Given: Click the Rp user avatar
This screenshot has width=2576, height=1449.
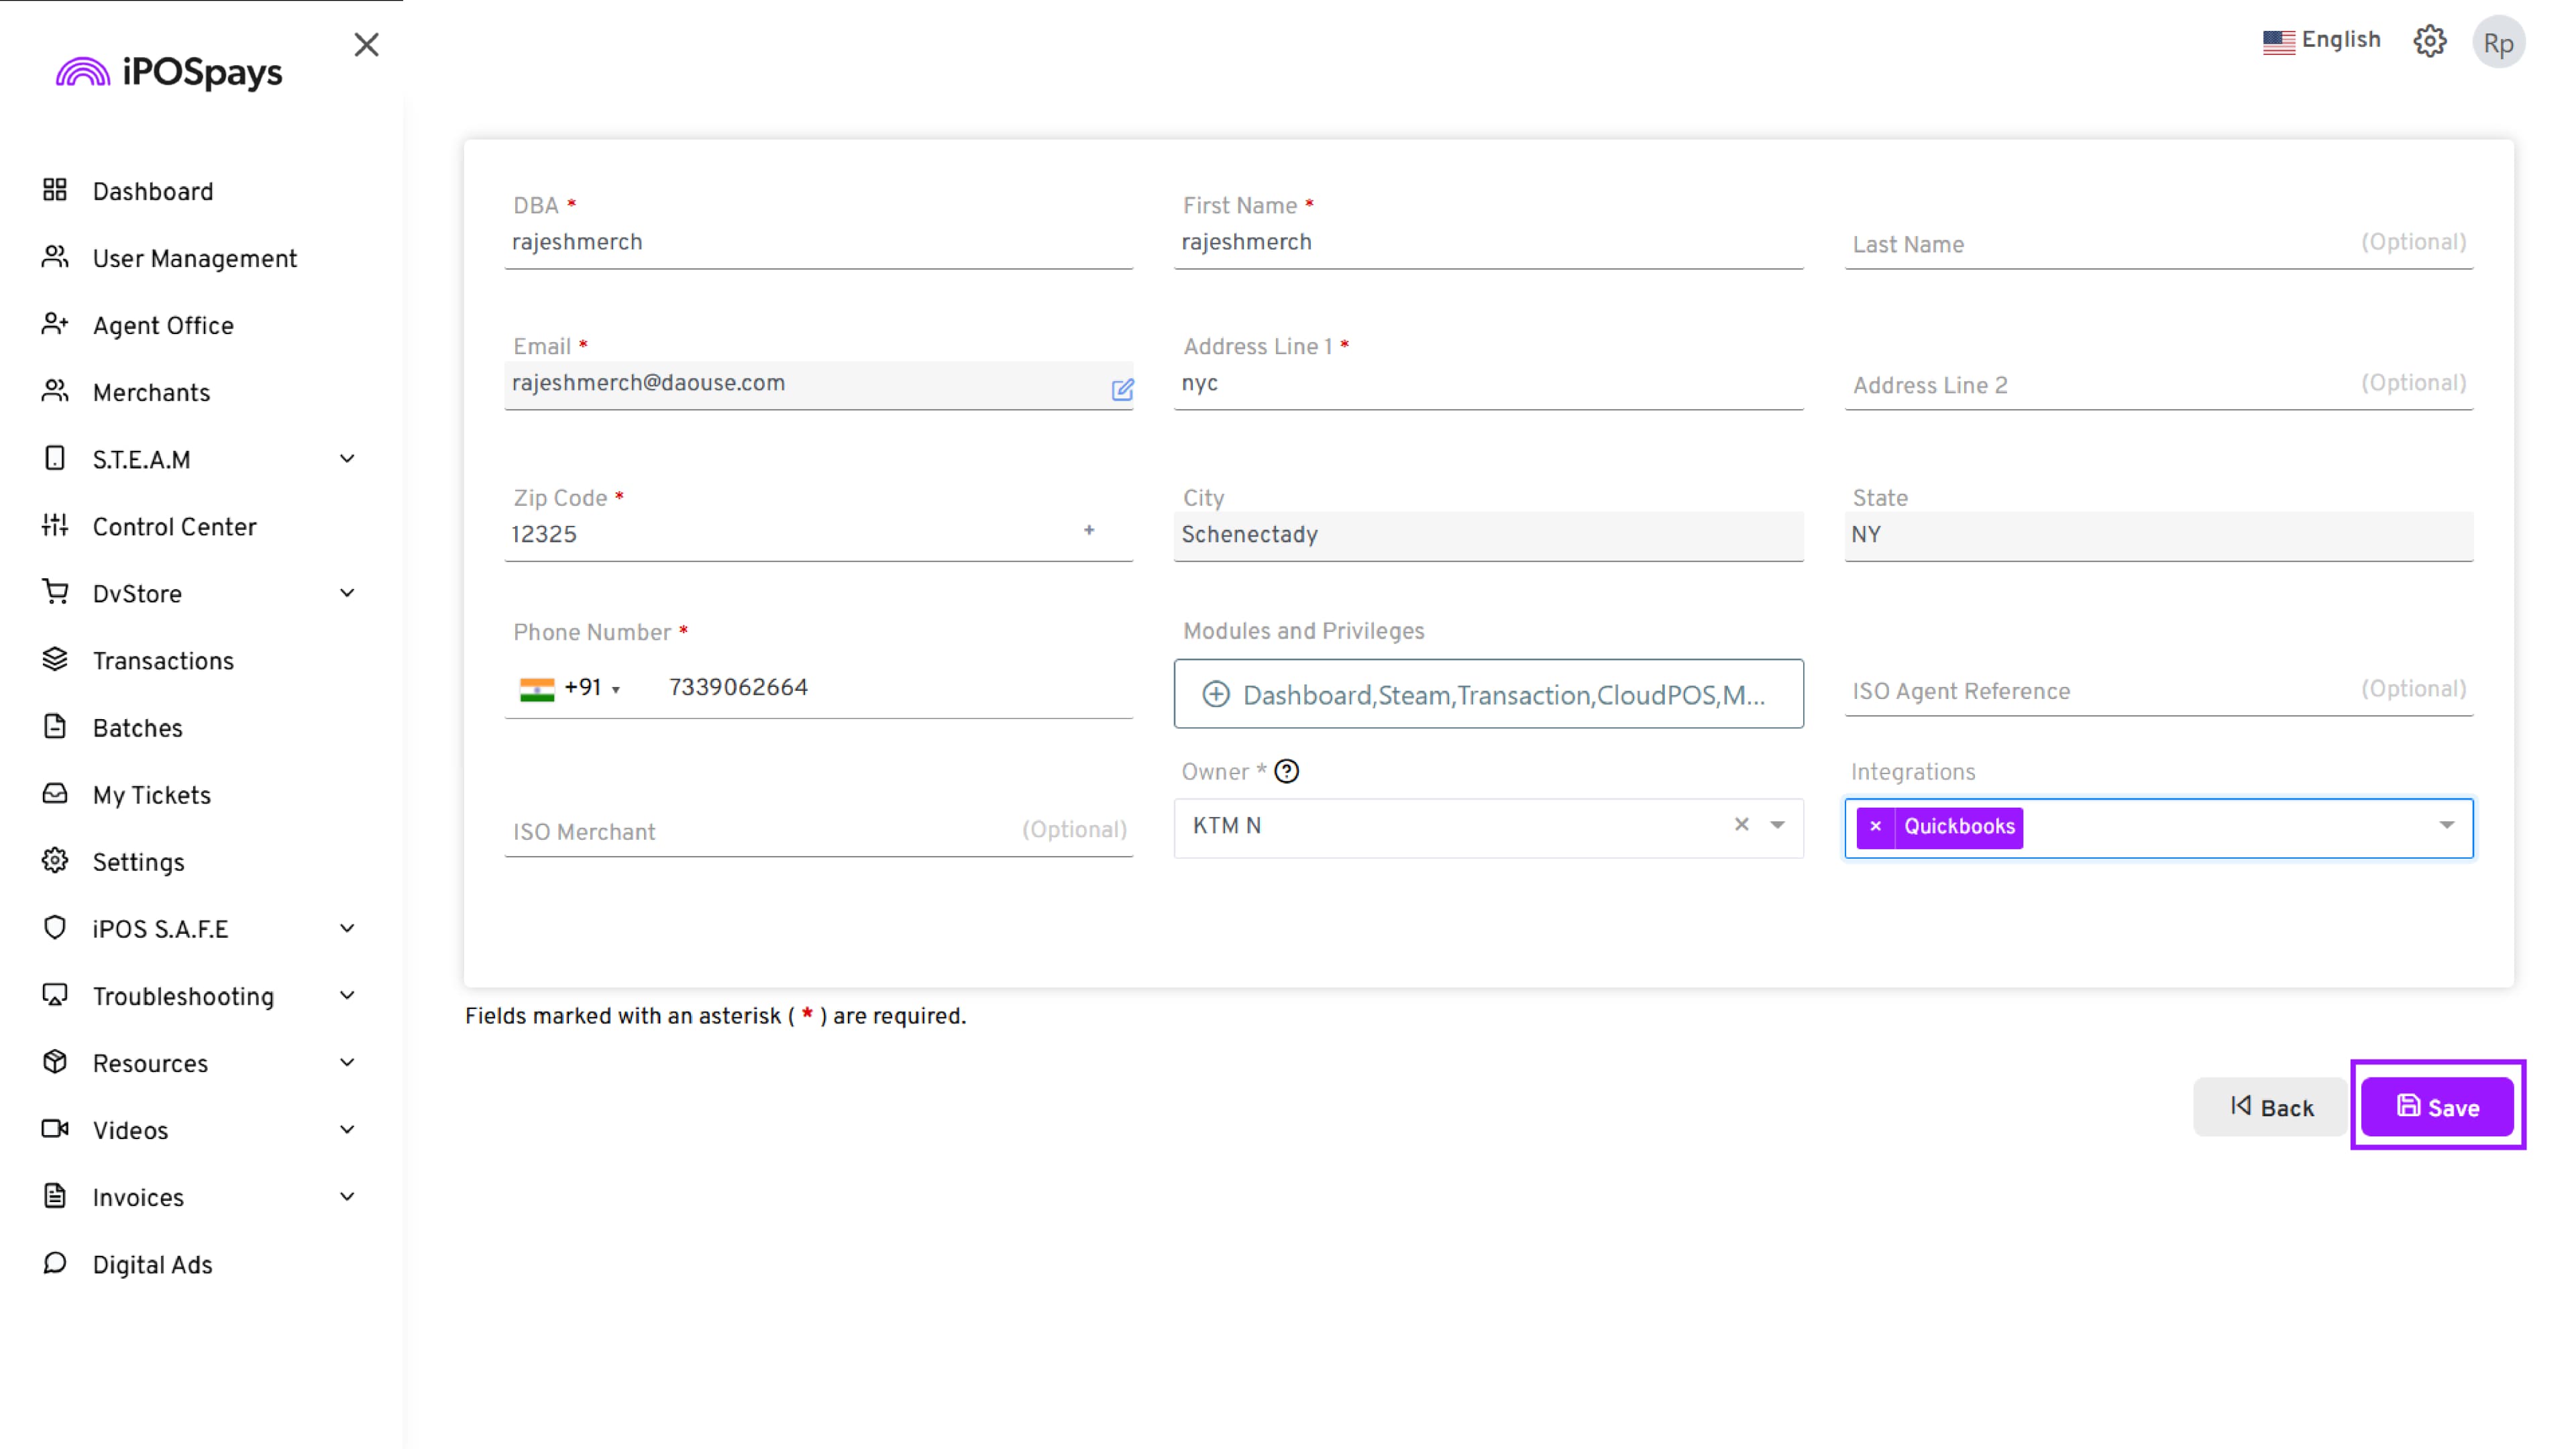Looking at the screenshot, I should pos(2498,43).
